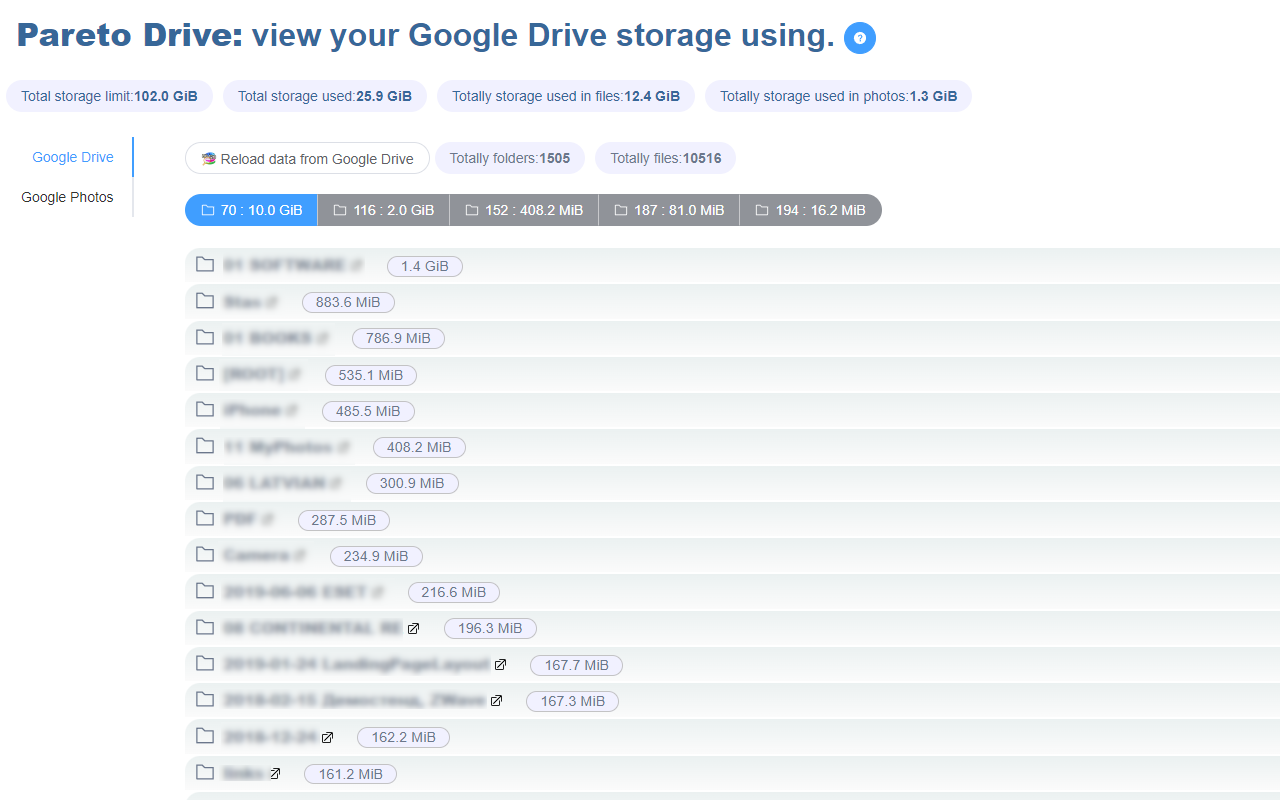
Task: Open the external link icon beside the last 161.2 MiB folder
Action: coord(276,772)
